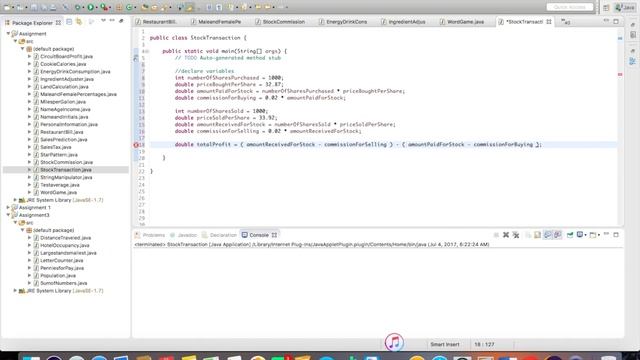The width and height of the screenshot is (640, 360).
Task: Switch to IngredientAdjus editor tab
Action: pos(403,22)
